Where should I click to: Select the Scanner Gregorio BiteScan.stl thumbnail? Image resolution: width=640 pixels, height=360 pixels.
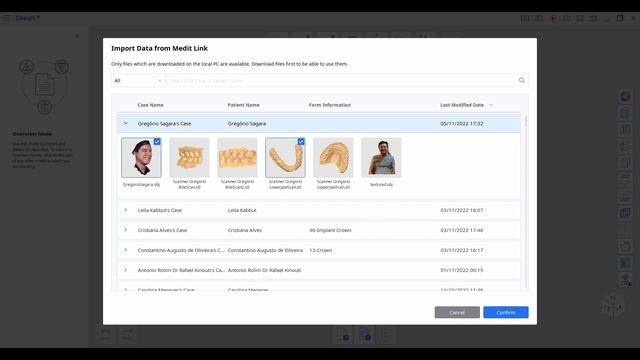coord(189,158)
